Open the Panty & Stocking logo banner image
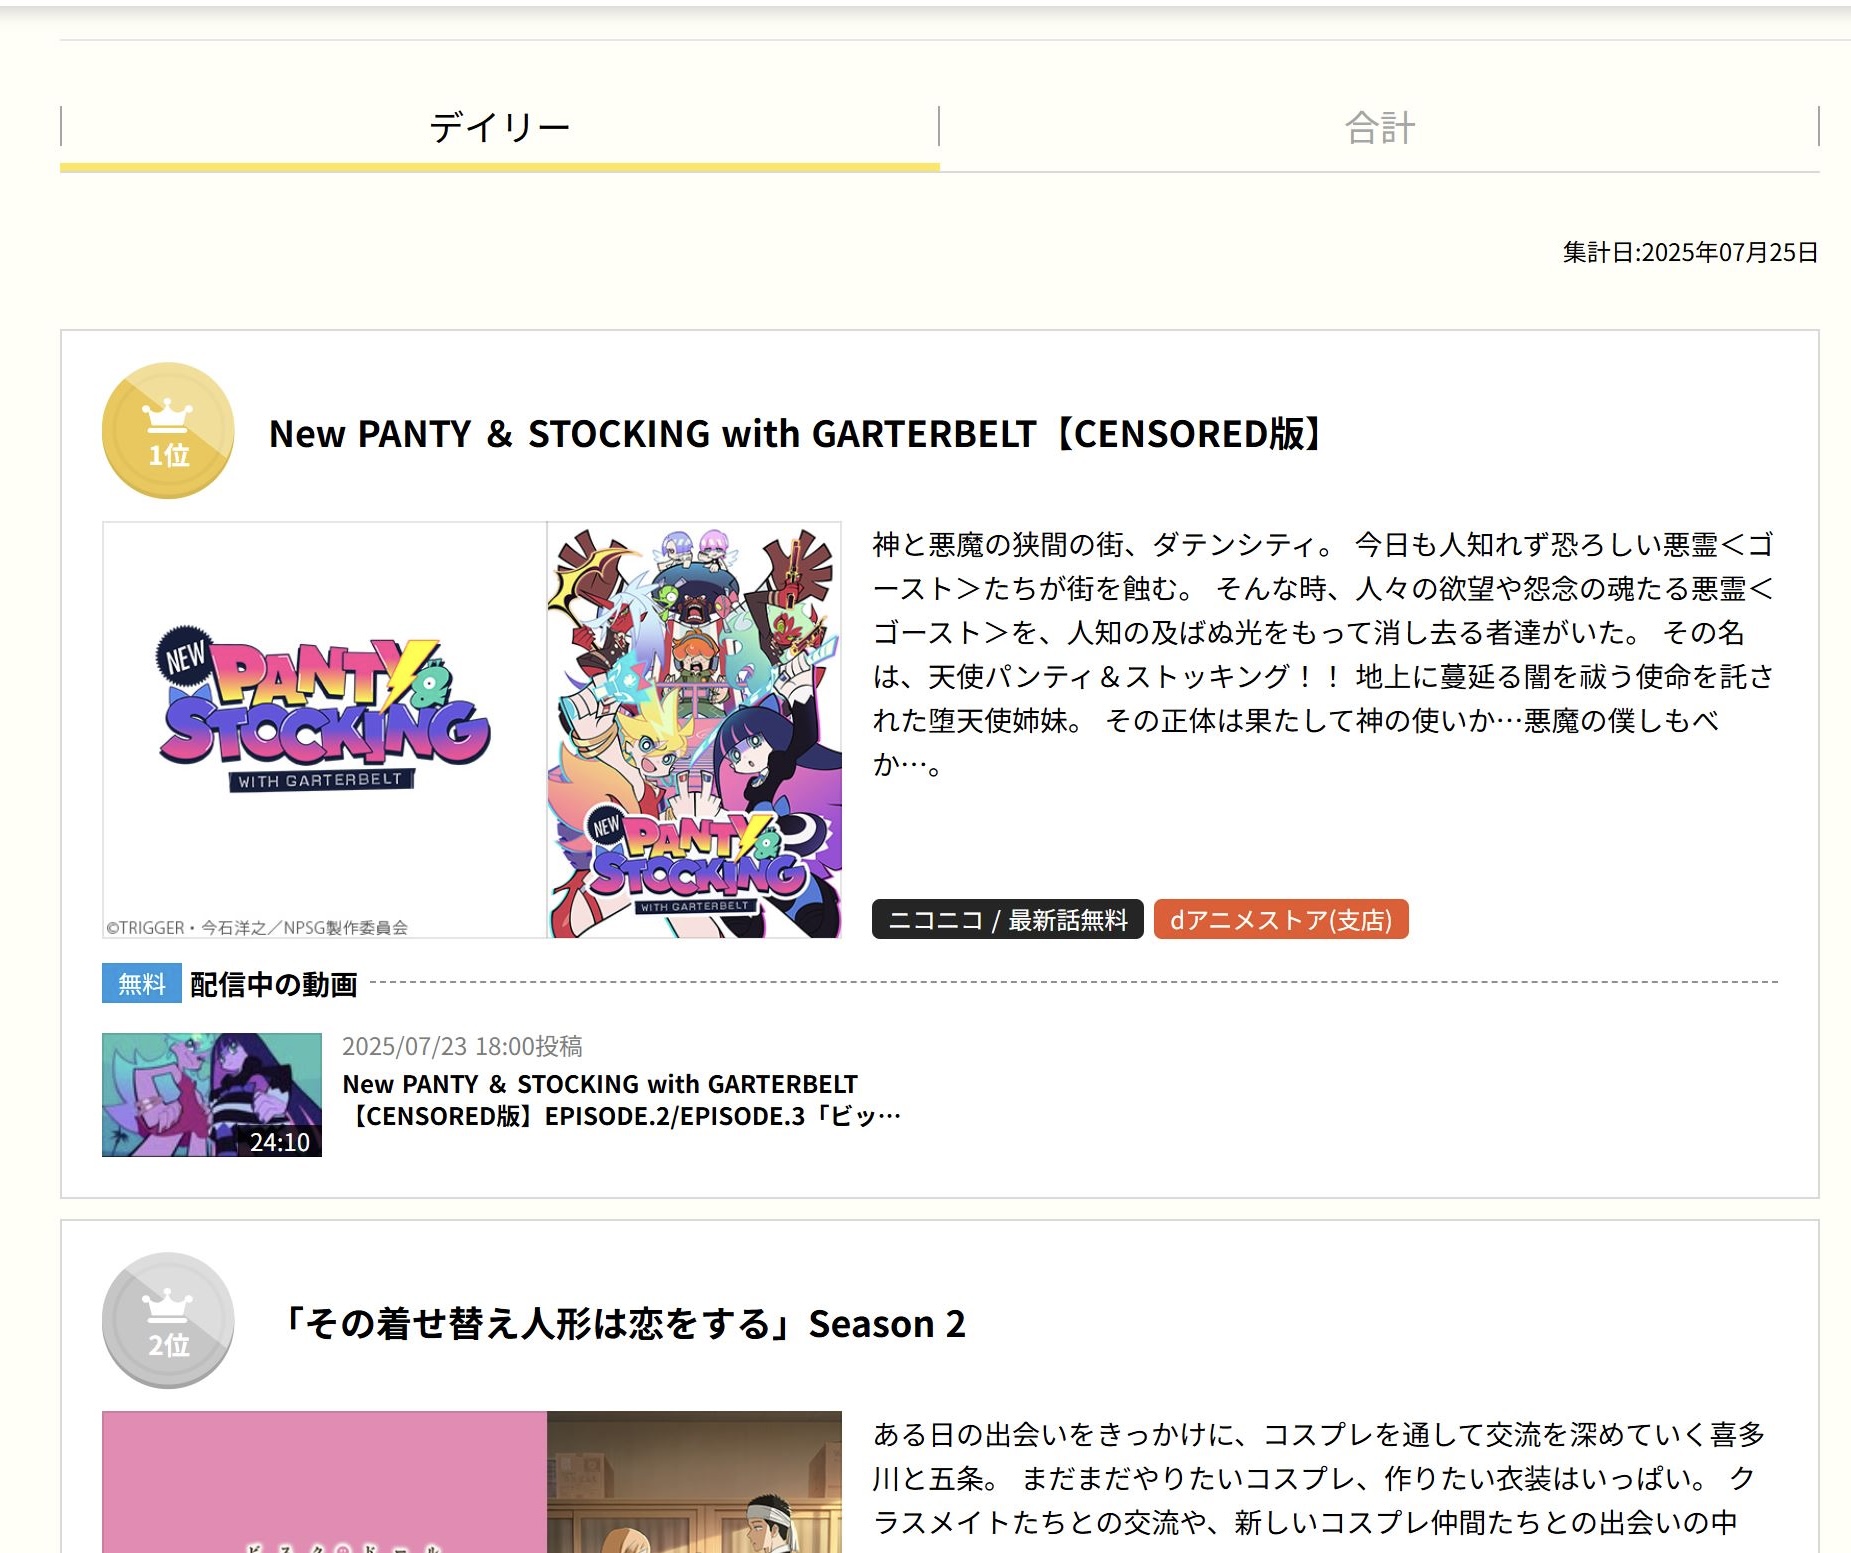This screenshot has height=1553, width=1851. (325, 729)
